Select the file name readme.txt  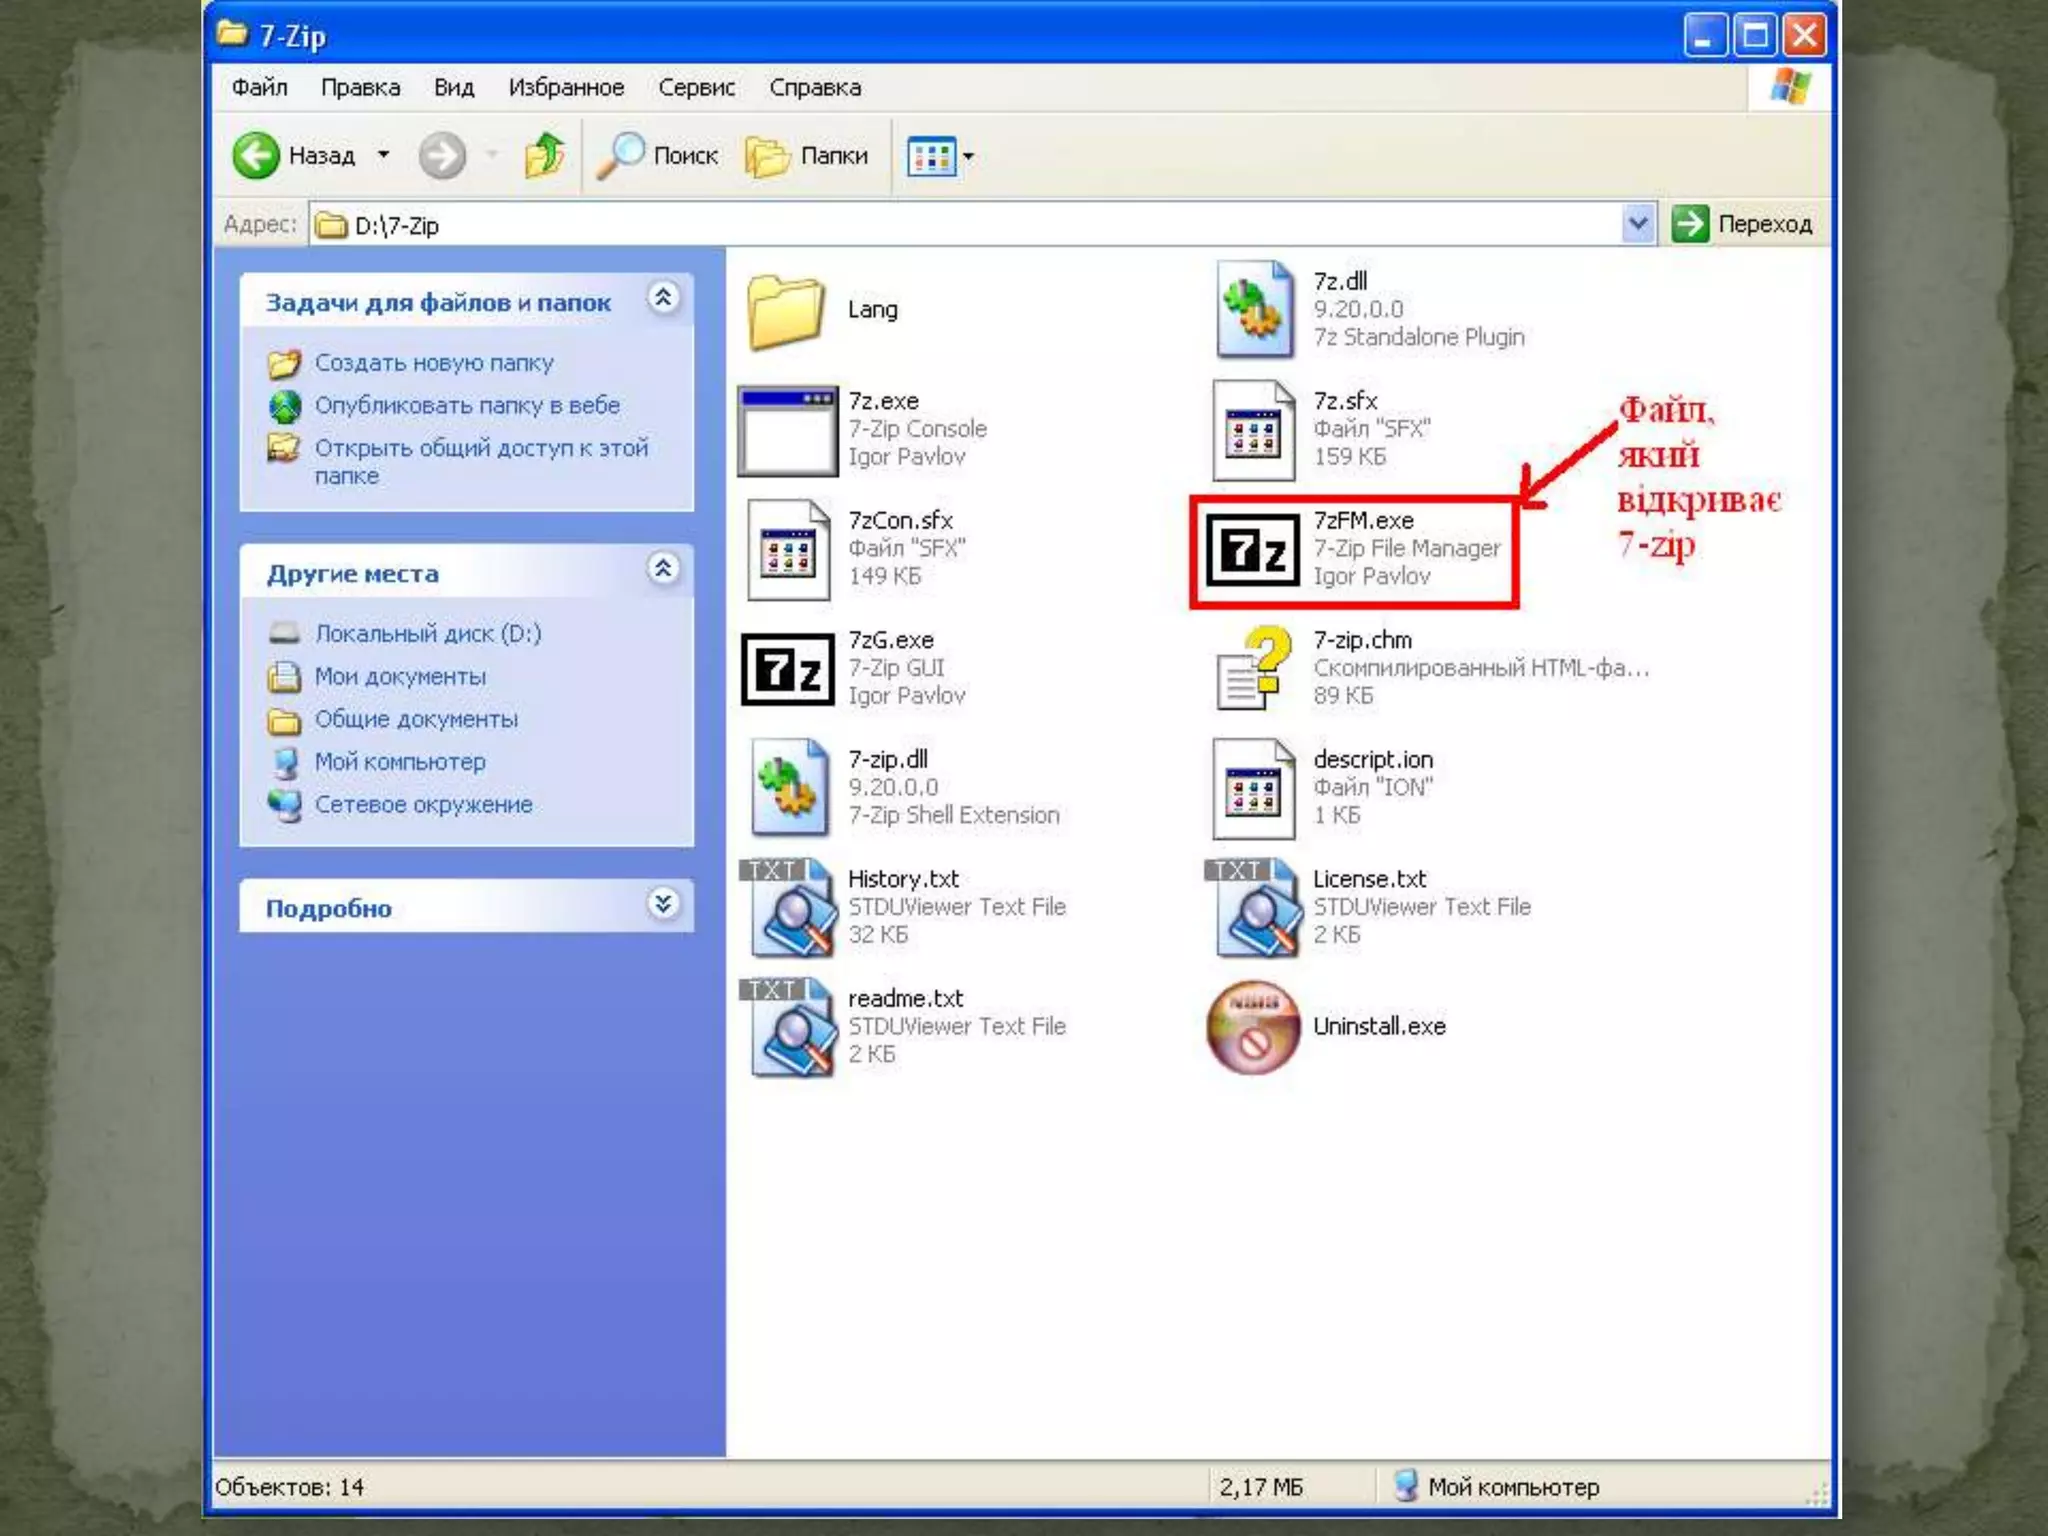coord(906,999)
